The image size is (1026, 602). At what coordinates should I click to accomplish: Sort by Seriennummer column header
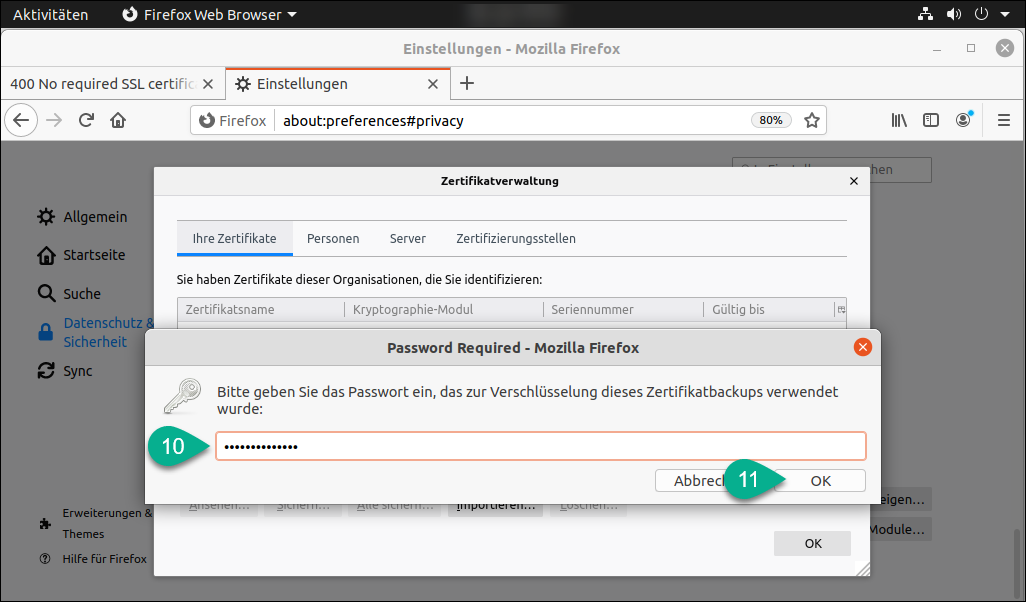pos(623,310)
